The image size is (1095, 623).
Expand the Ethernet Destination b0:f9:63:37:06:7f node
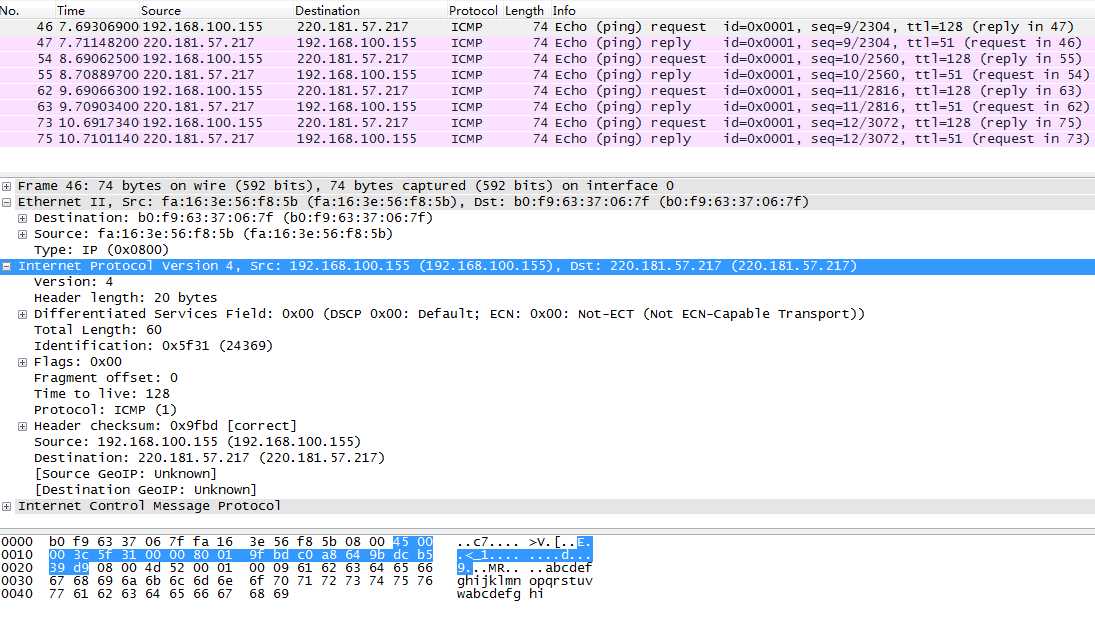(22, 219)
